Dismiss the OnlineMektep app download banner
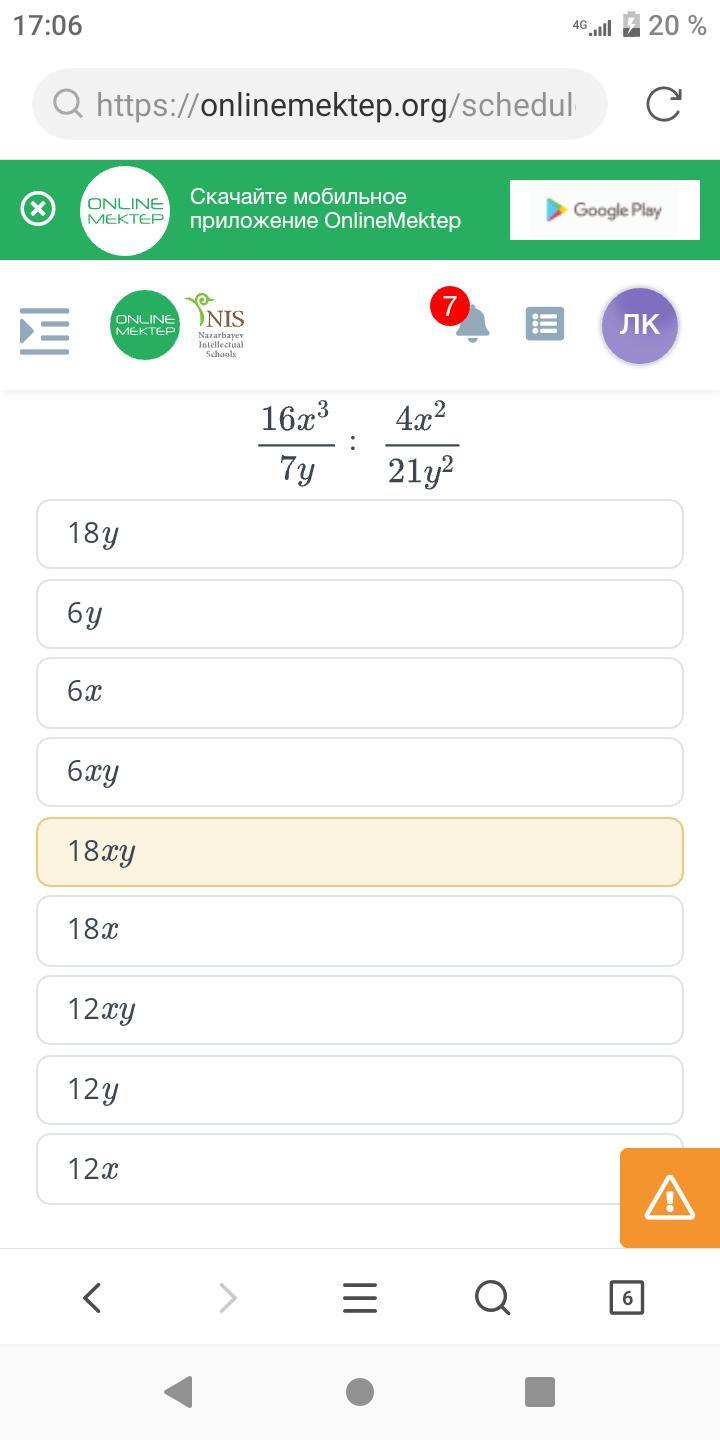The image size is (720, 1440). tap(38, 209)
